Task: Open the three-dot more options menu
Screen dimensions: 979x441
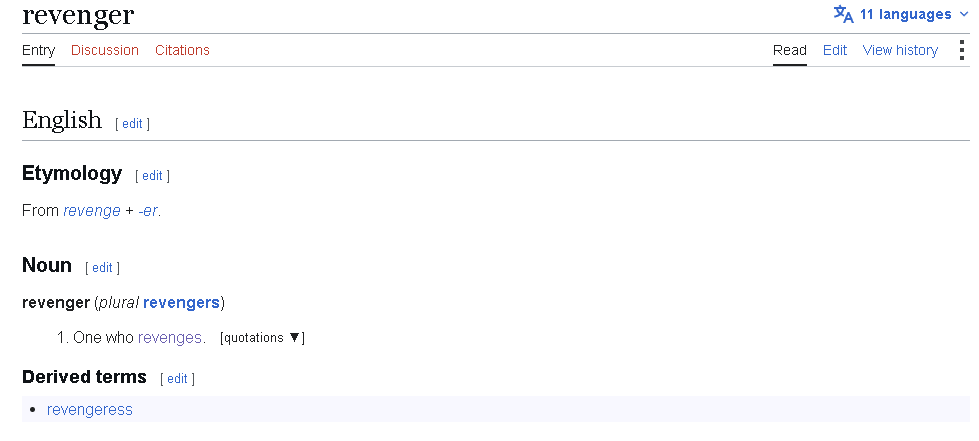Action: tap(962, 50)
